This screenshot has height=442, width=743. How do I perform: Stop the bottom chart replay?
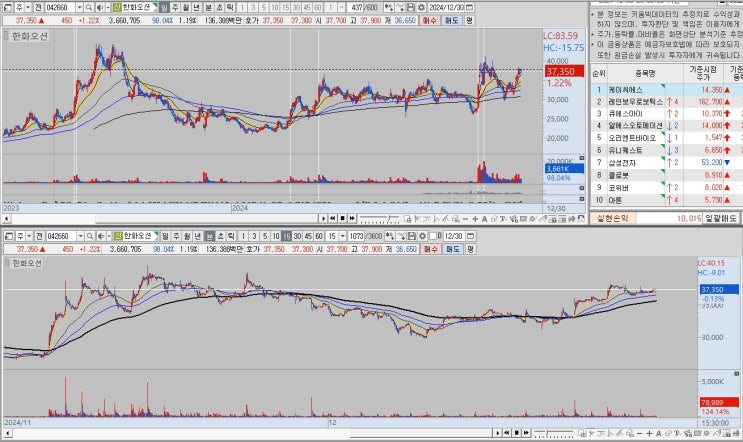click(x=516, y=433)
